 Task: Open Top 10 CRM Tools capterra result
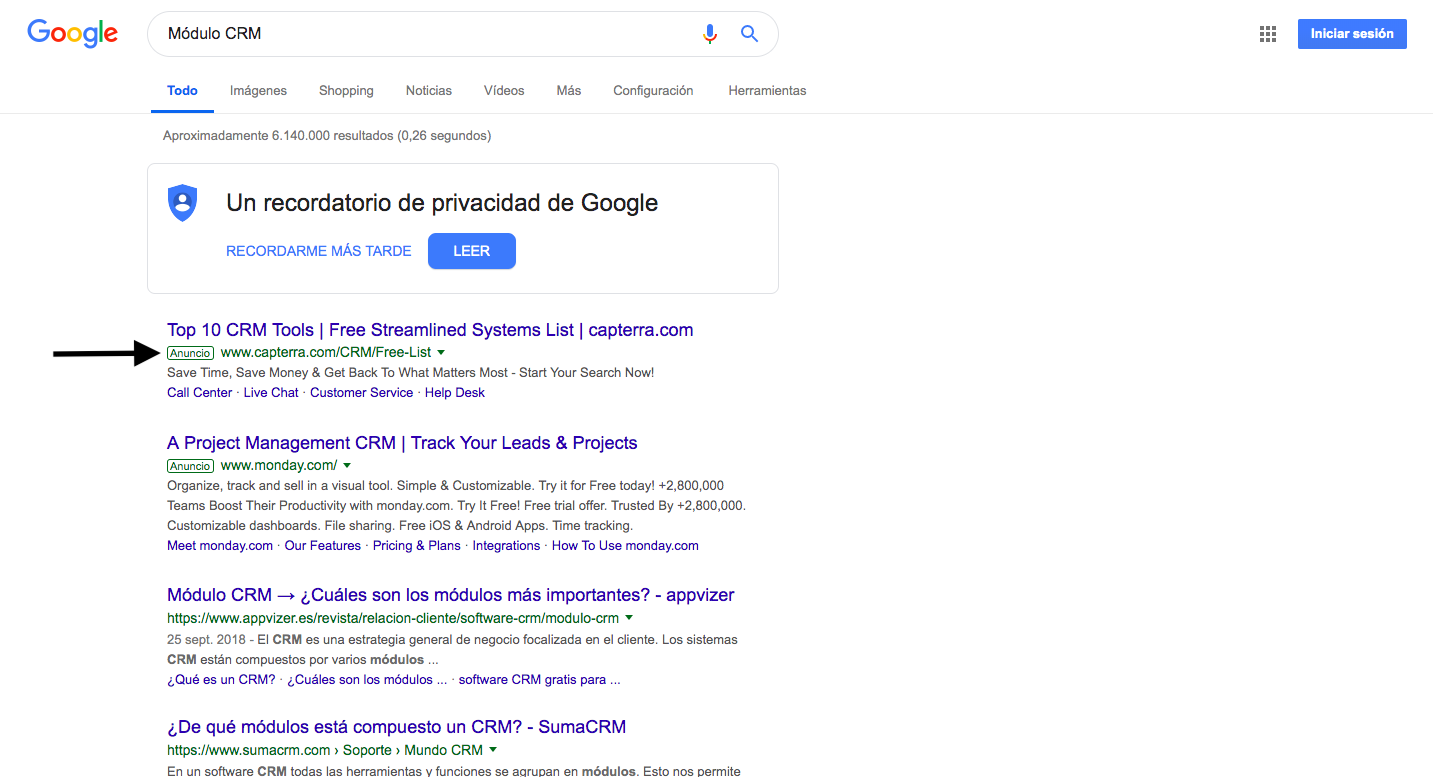(x=430, y=330)
